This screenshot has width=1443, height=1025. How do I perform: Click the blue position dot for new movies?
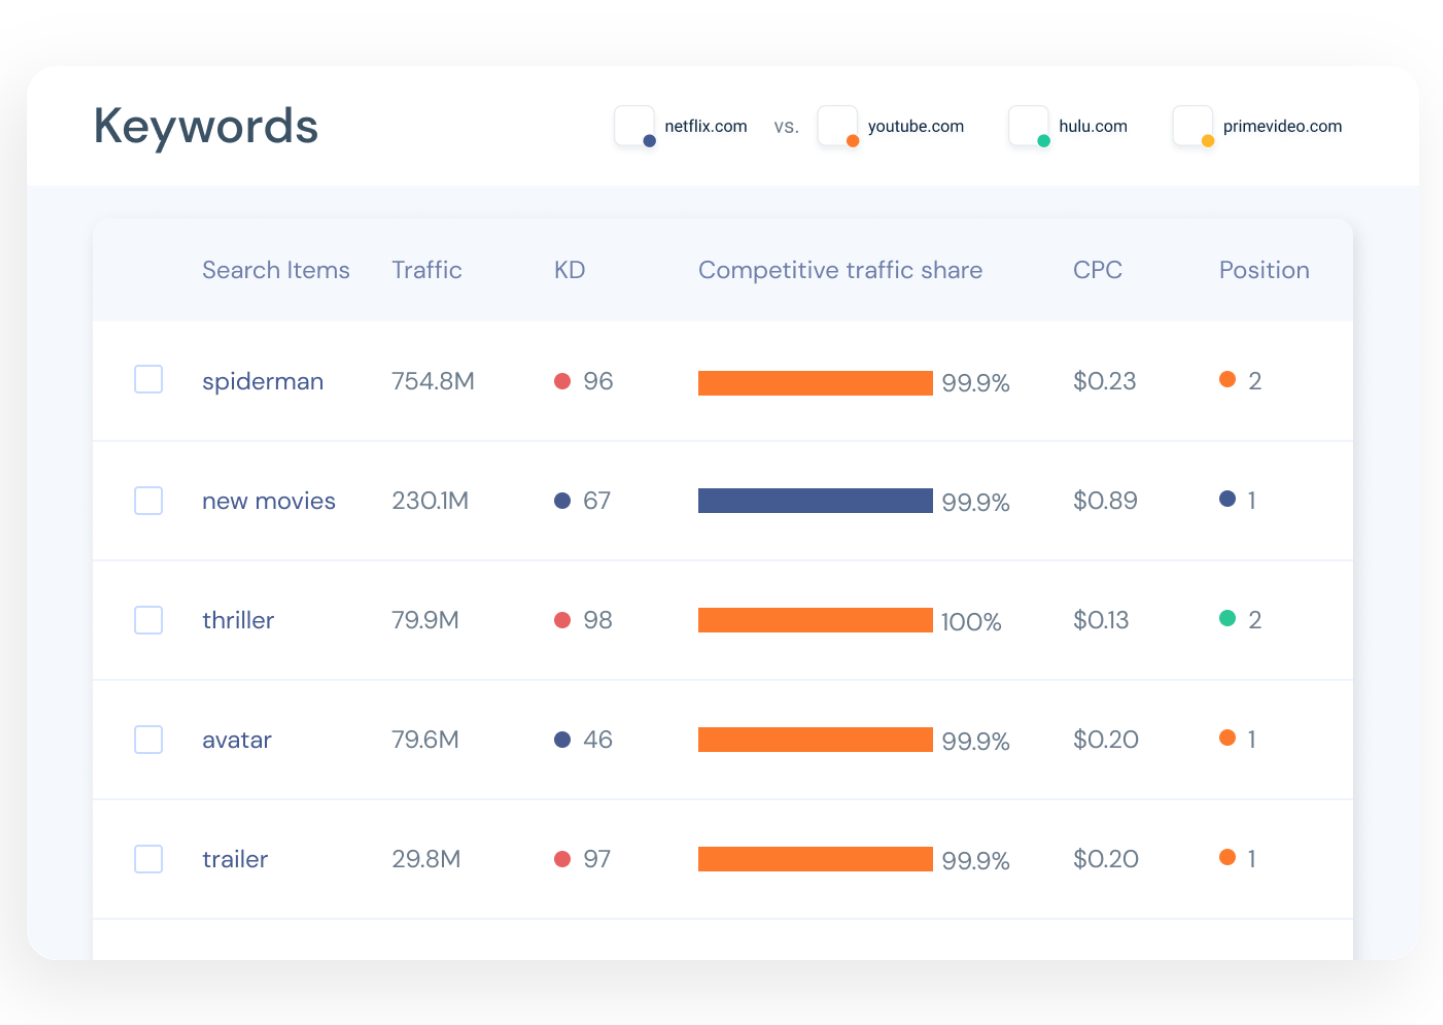1228,499
